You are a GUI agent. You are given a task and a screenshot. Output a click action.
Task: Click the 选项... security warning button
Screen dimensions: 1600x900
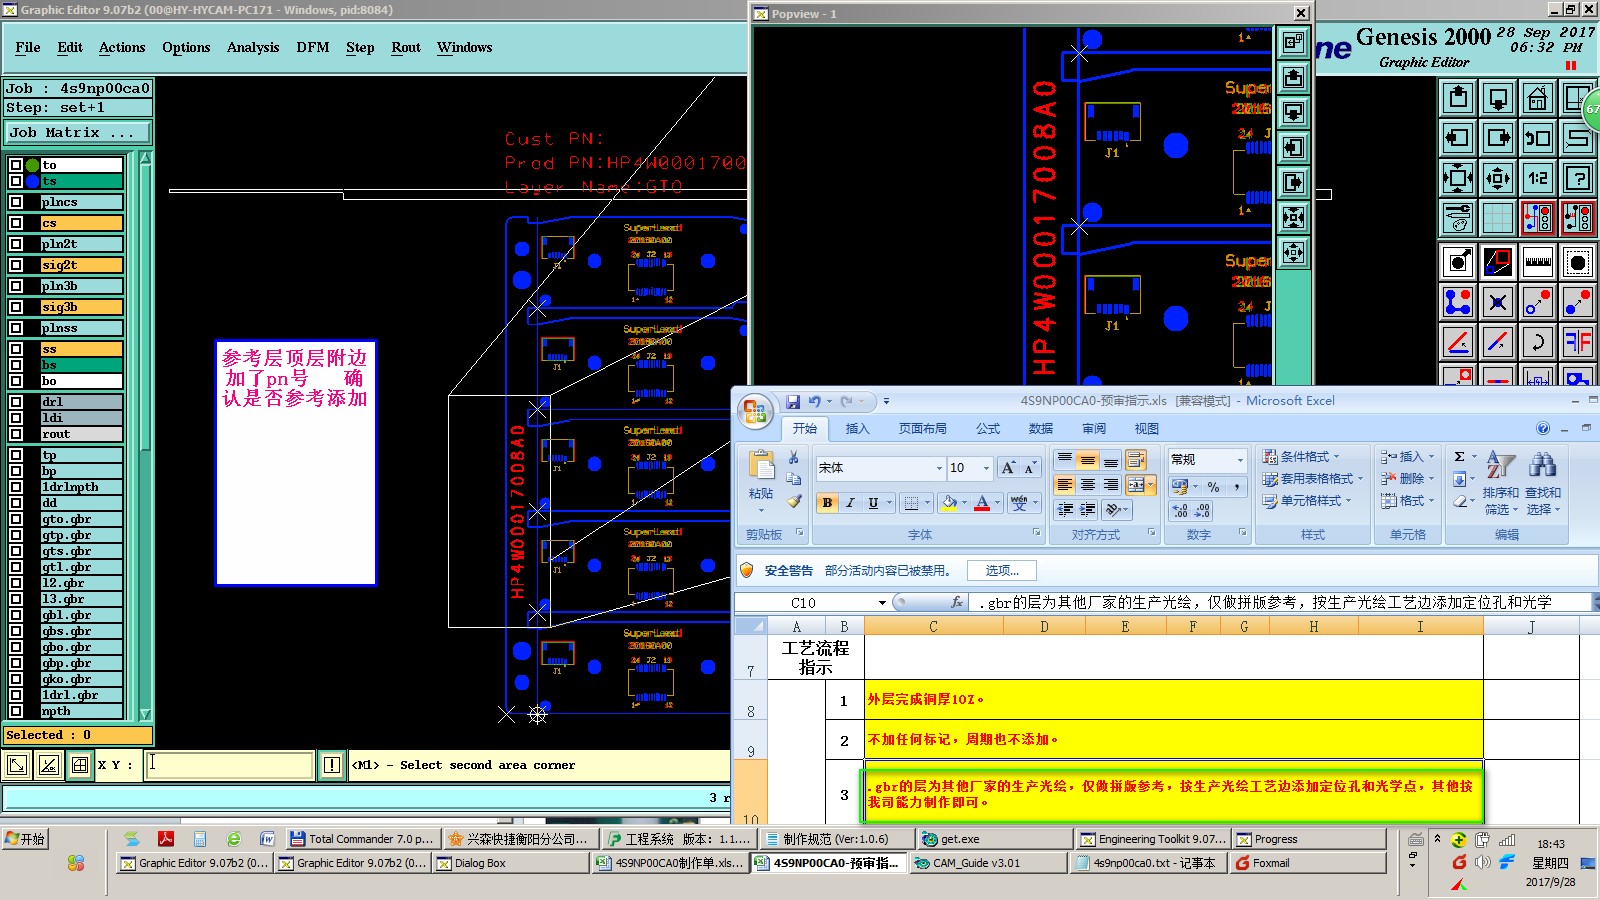pyautogui.click(x=1002, y=571)
